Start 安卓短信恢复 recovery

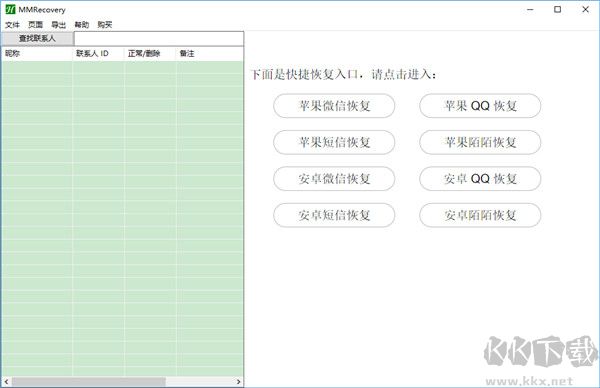point(334,215)
